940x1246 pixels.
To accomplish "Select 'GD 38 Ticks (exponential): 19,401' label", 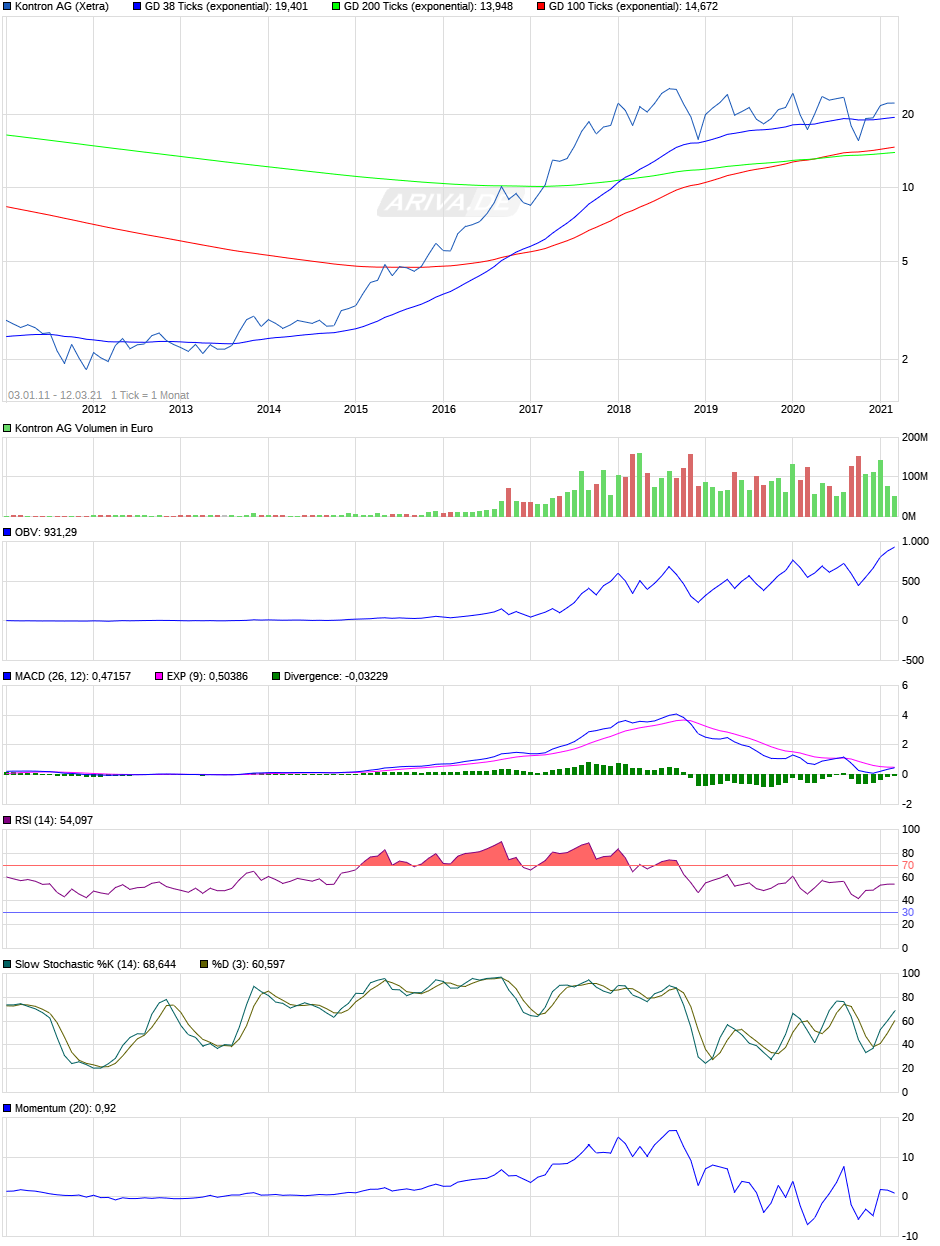I will coord(226,6).
